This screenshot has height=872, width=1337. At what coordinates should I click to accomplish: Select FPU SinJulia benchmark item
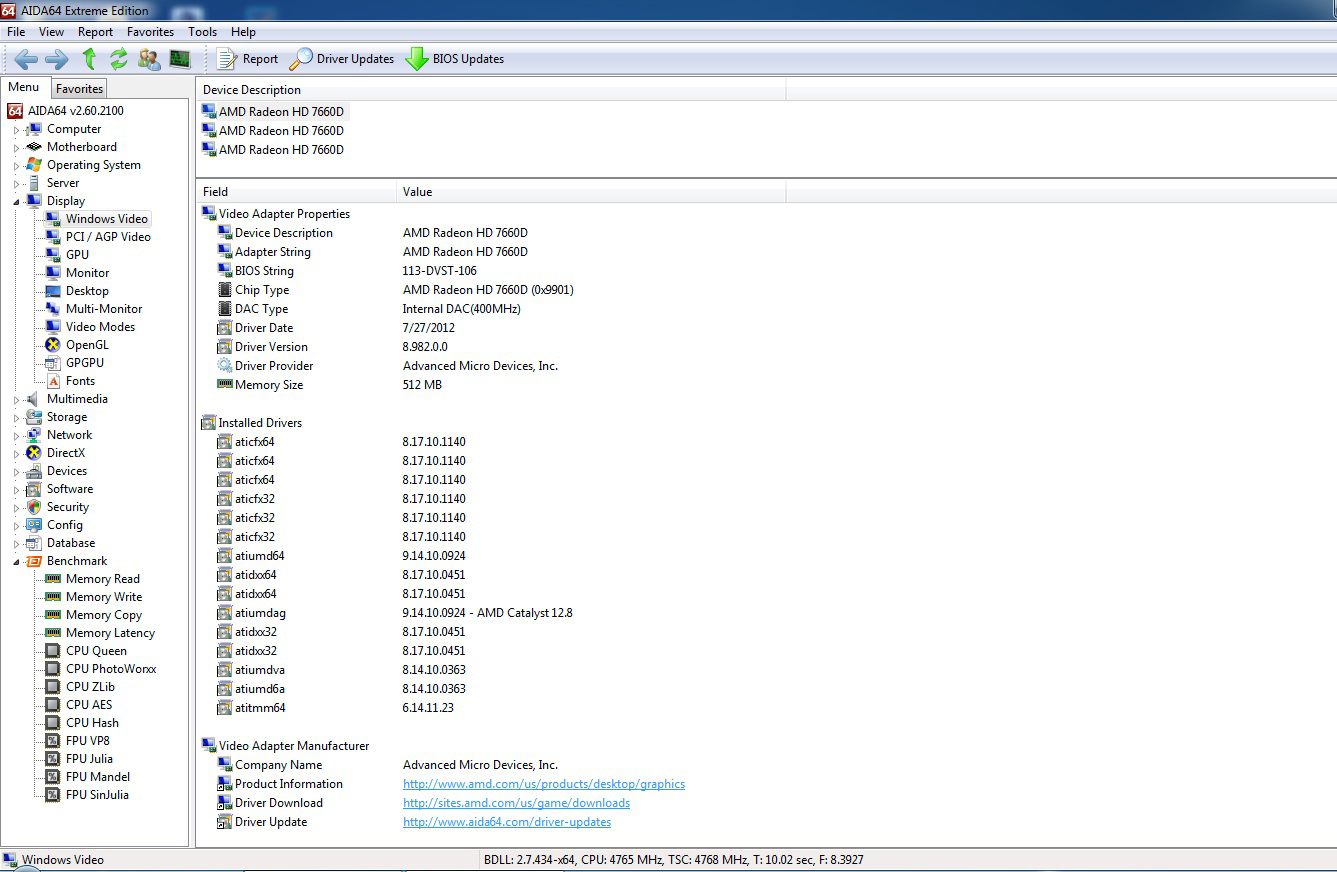(97, 795)
